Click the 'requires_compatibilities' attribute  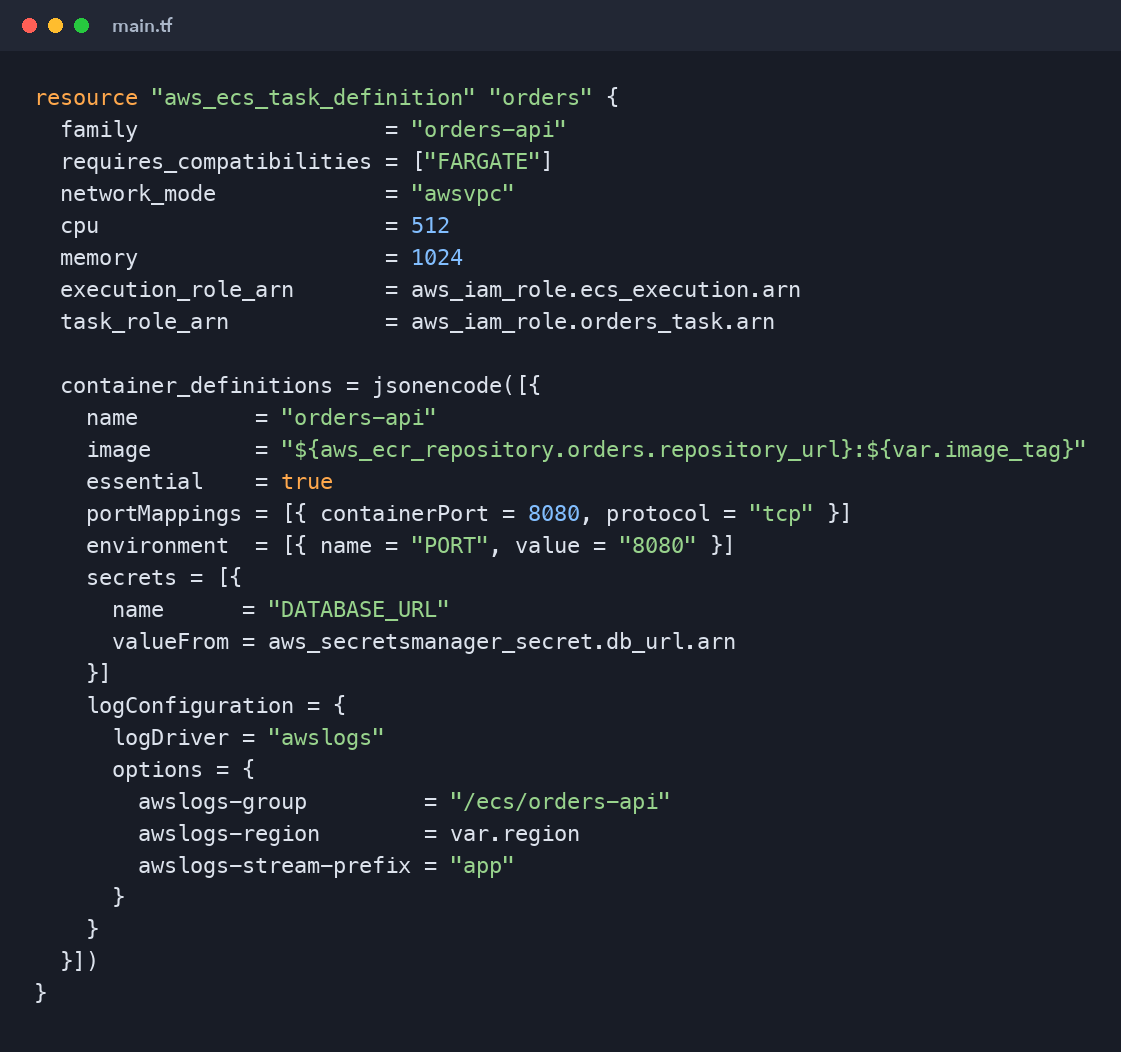pyautogui.click(x=216, y=162)
